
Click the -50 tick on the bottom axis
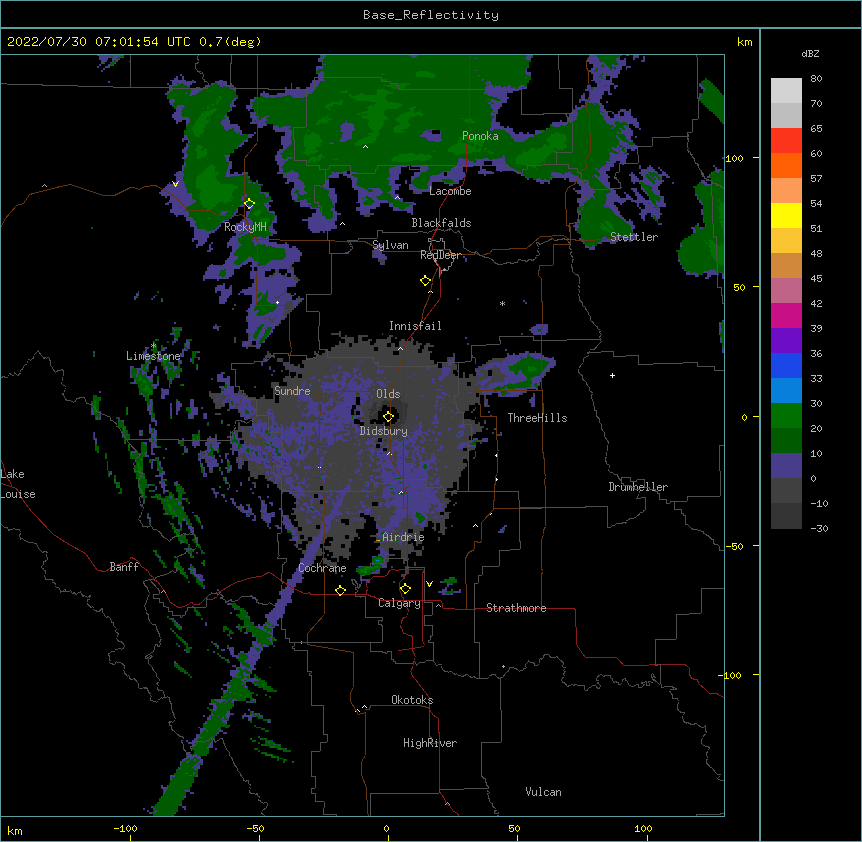[255, 828]
